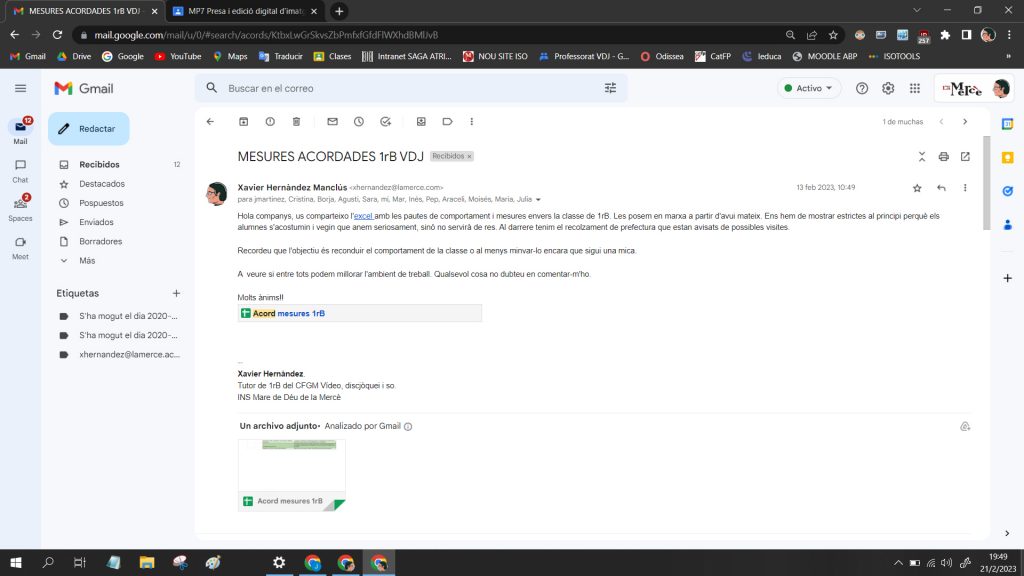Open the Acord mesures 1rB spreadsheet link
The width and height of the screenshot is (1024, 576).
tap(289, 314)
